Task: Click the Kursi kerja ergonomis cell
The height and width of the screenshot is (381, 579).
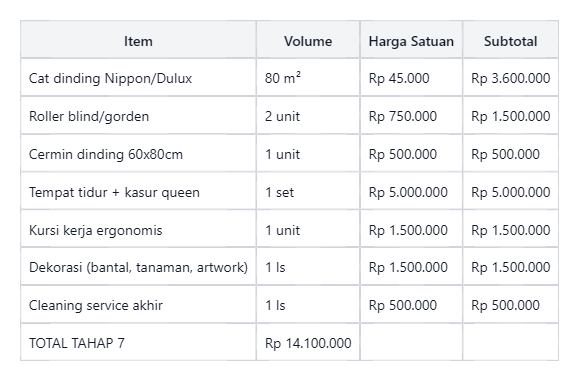Action: pyautogui.click(x=138, y=230)
